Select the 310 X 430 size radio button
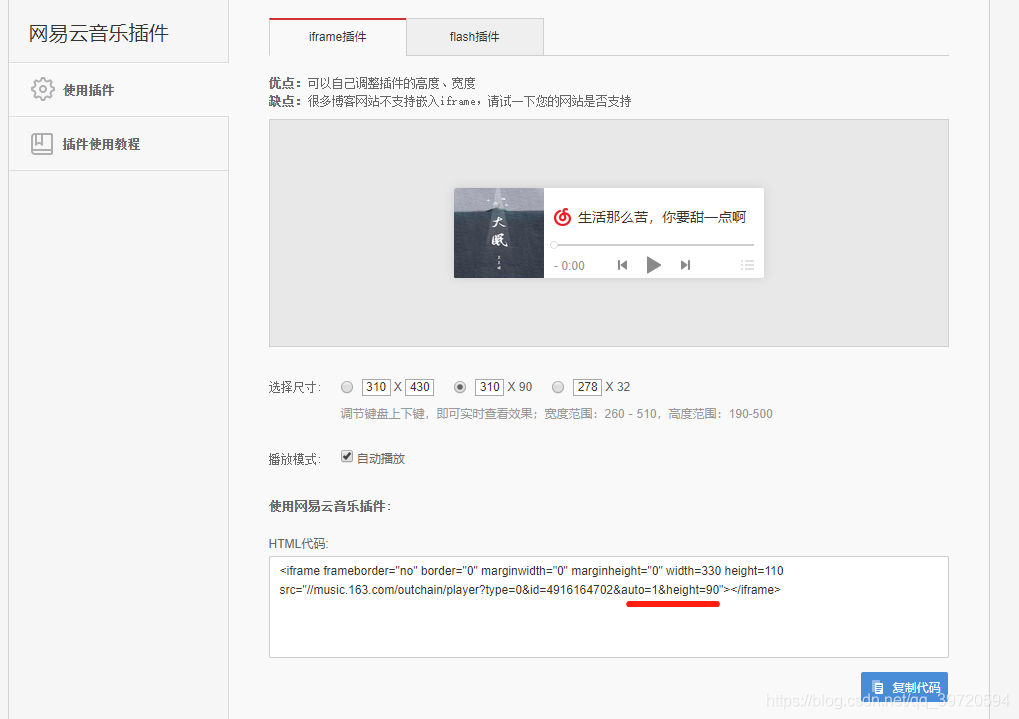 point(347,387)
